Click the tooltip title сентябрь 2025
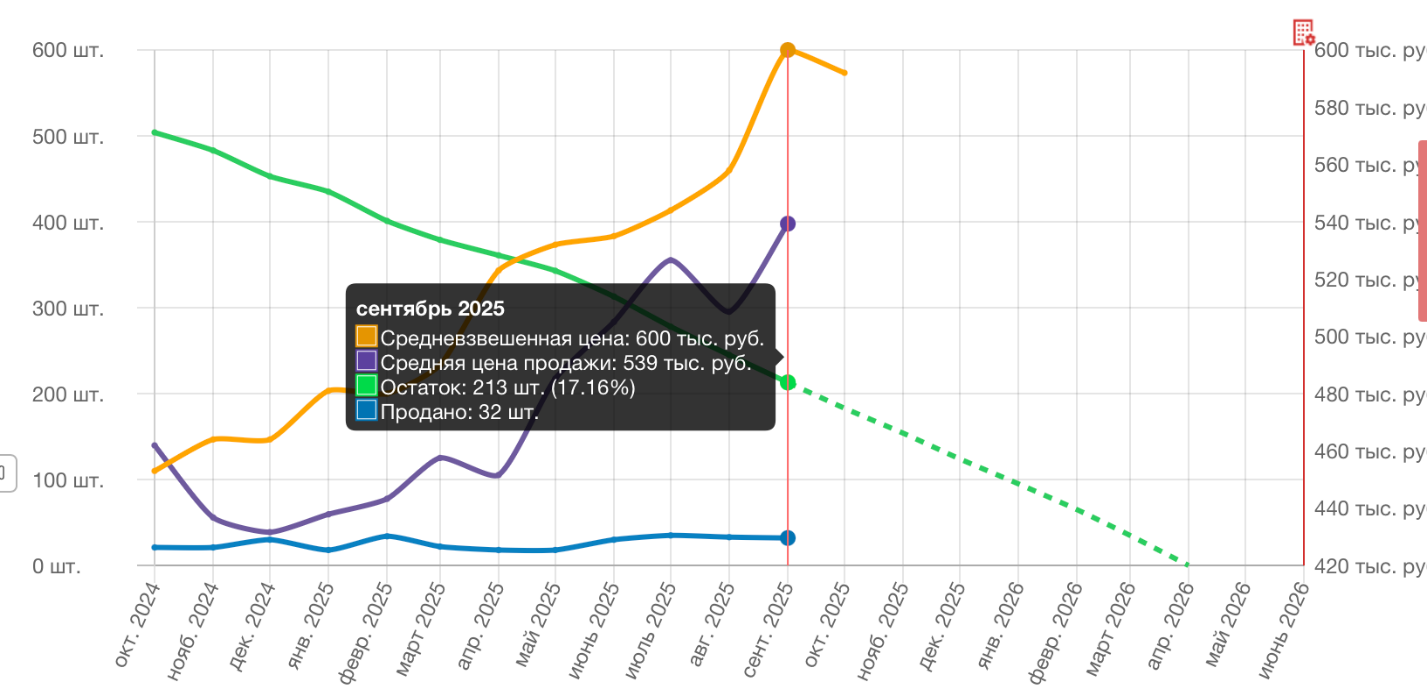Image resolution: width=1427 pixels, height=696 pixels. pyautogui.click(x=430, y=309)
